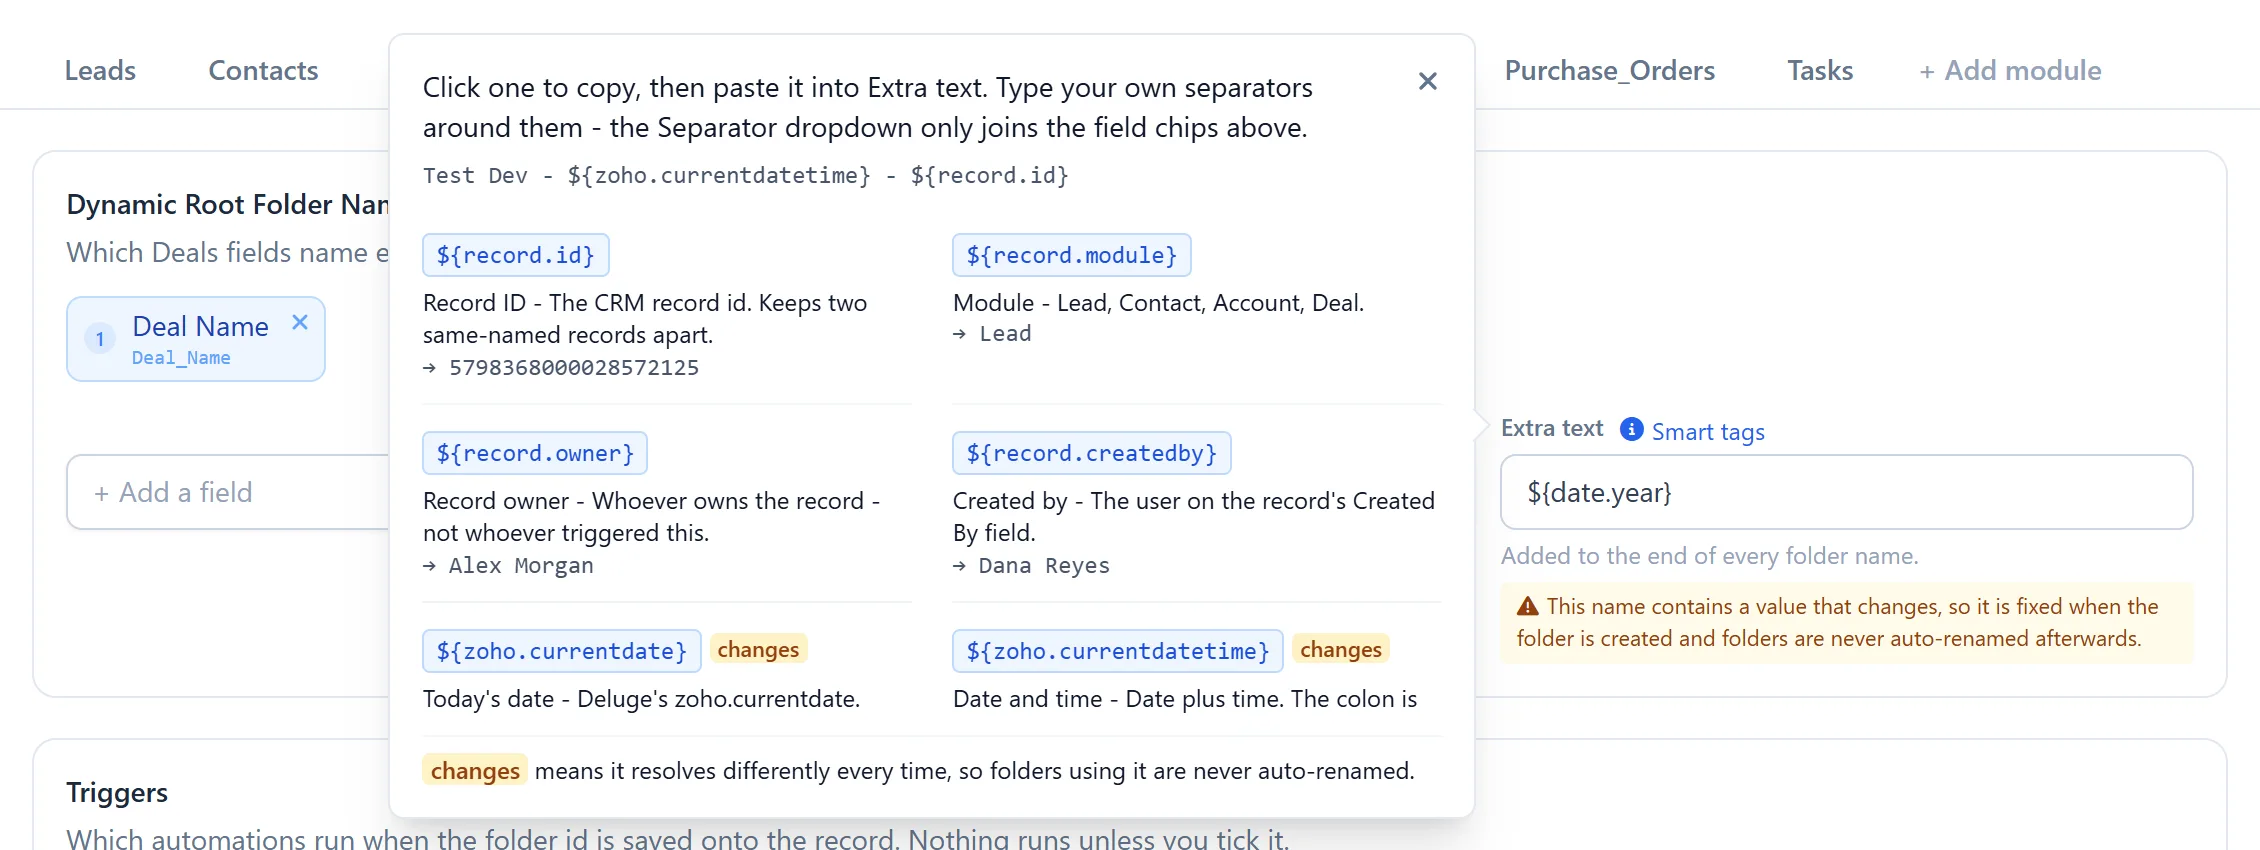Screen dimensions: 2260x850
Task: Click the sample record ID 5798368000028572125
Action: pos(574,367)
